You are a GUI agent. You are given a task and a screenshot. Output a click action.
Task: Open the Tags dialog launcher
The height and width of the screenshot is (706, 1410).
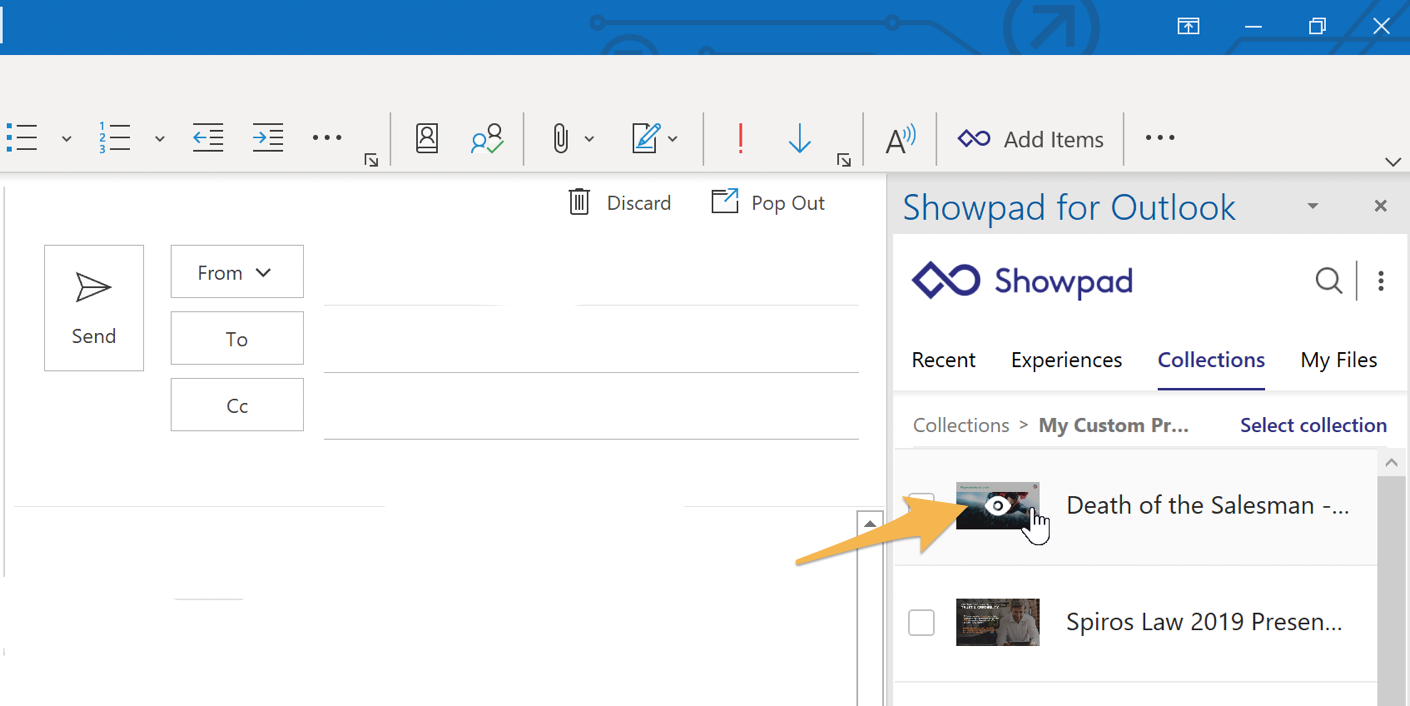point(844,160)
